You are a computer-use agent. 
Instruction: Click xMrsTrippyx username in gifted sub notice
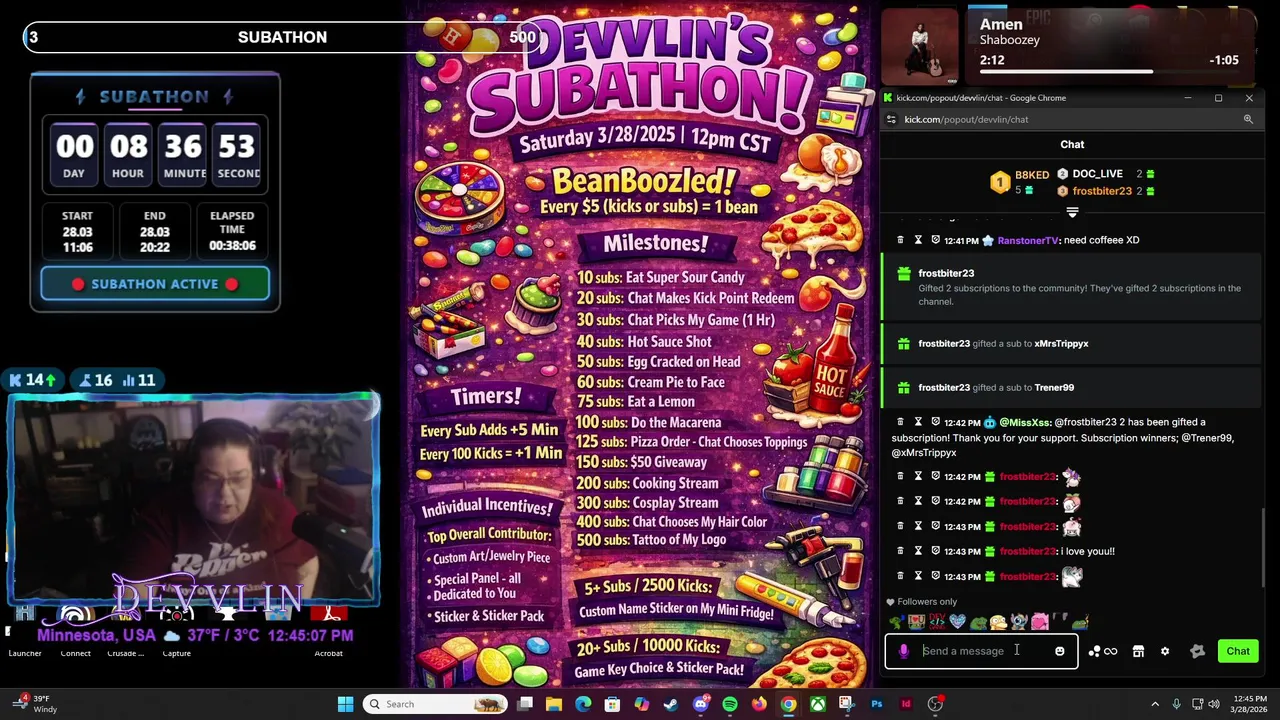pyautogui.click(x=1061, y=343)
